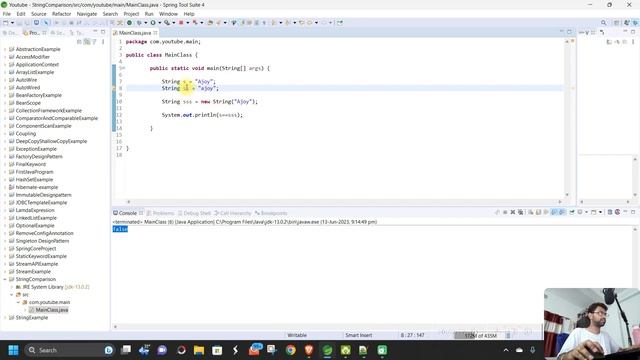Open Google Chrome from the taskbar
The width and height of the screenshot is (640, 360).
(291, 350)
